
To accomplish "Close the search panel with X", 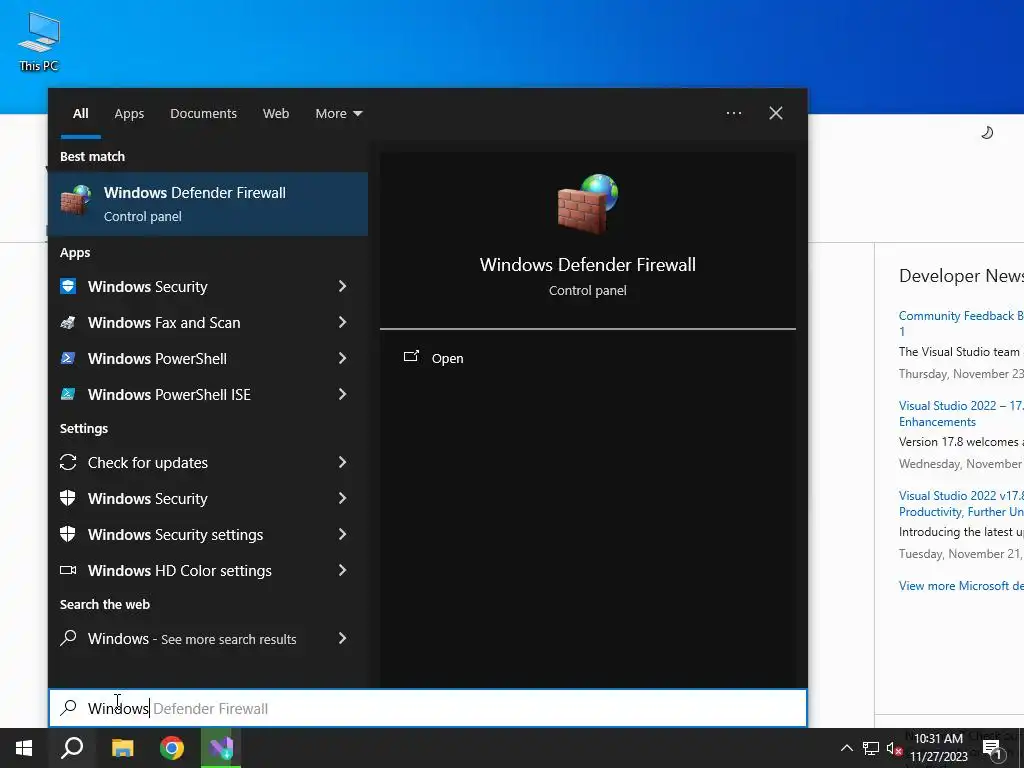I will 776,113.
